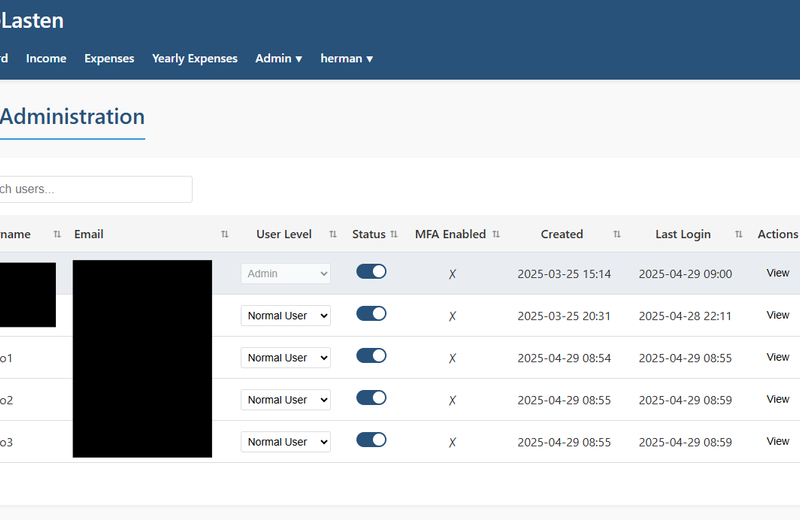Screen dimensions: 800x520
Task: Disable status switch for user o2
Action: coord(371,398)
